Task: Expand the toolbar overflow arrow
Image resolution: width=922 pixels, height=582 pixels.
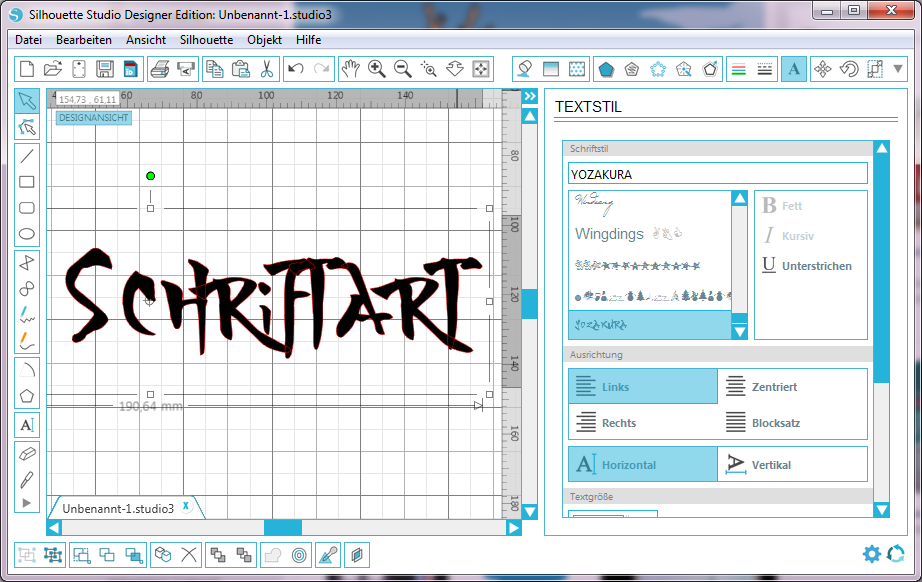Action: coord(898,69)
